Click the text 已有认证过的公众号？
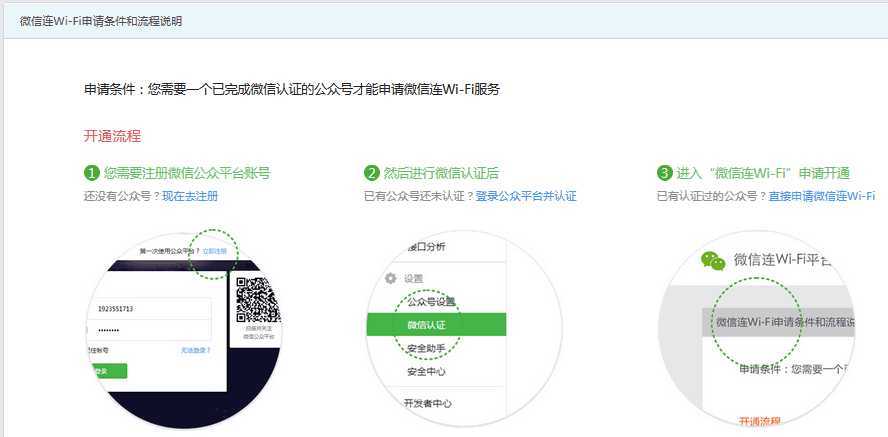This screenshot has height=437, width=888. pos(712,196)
